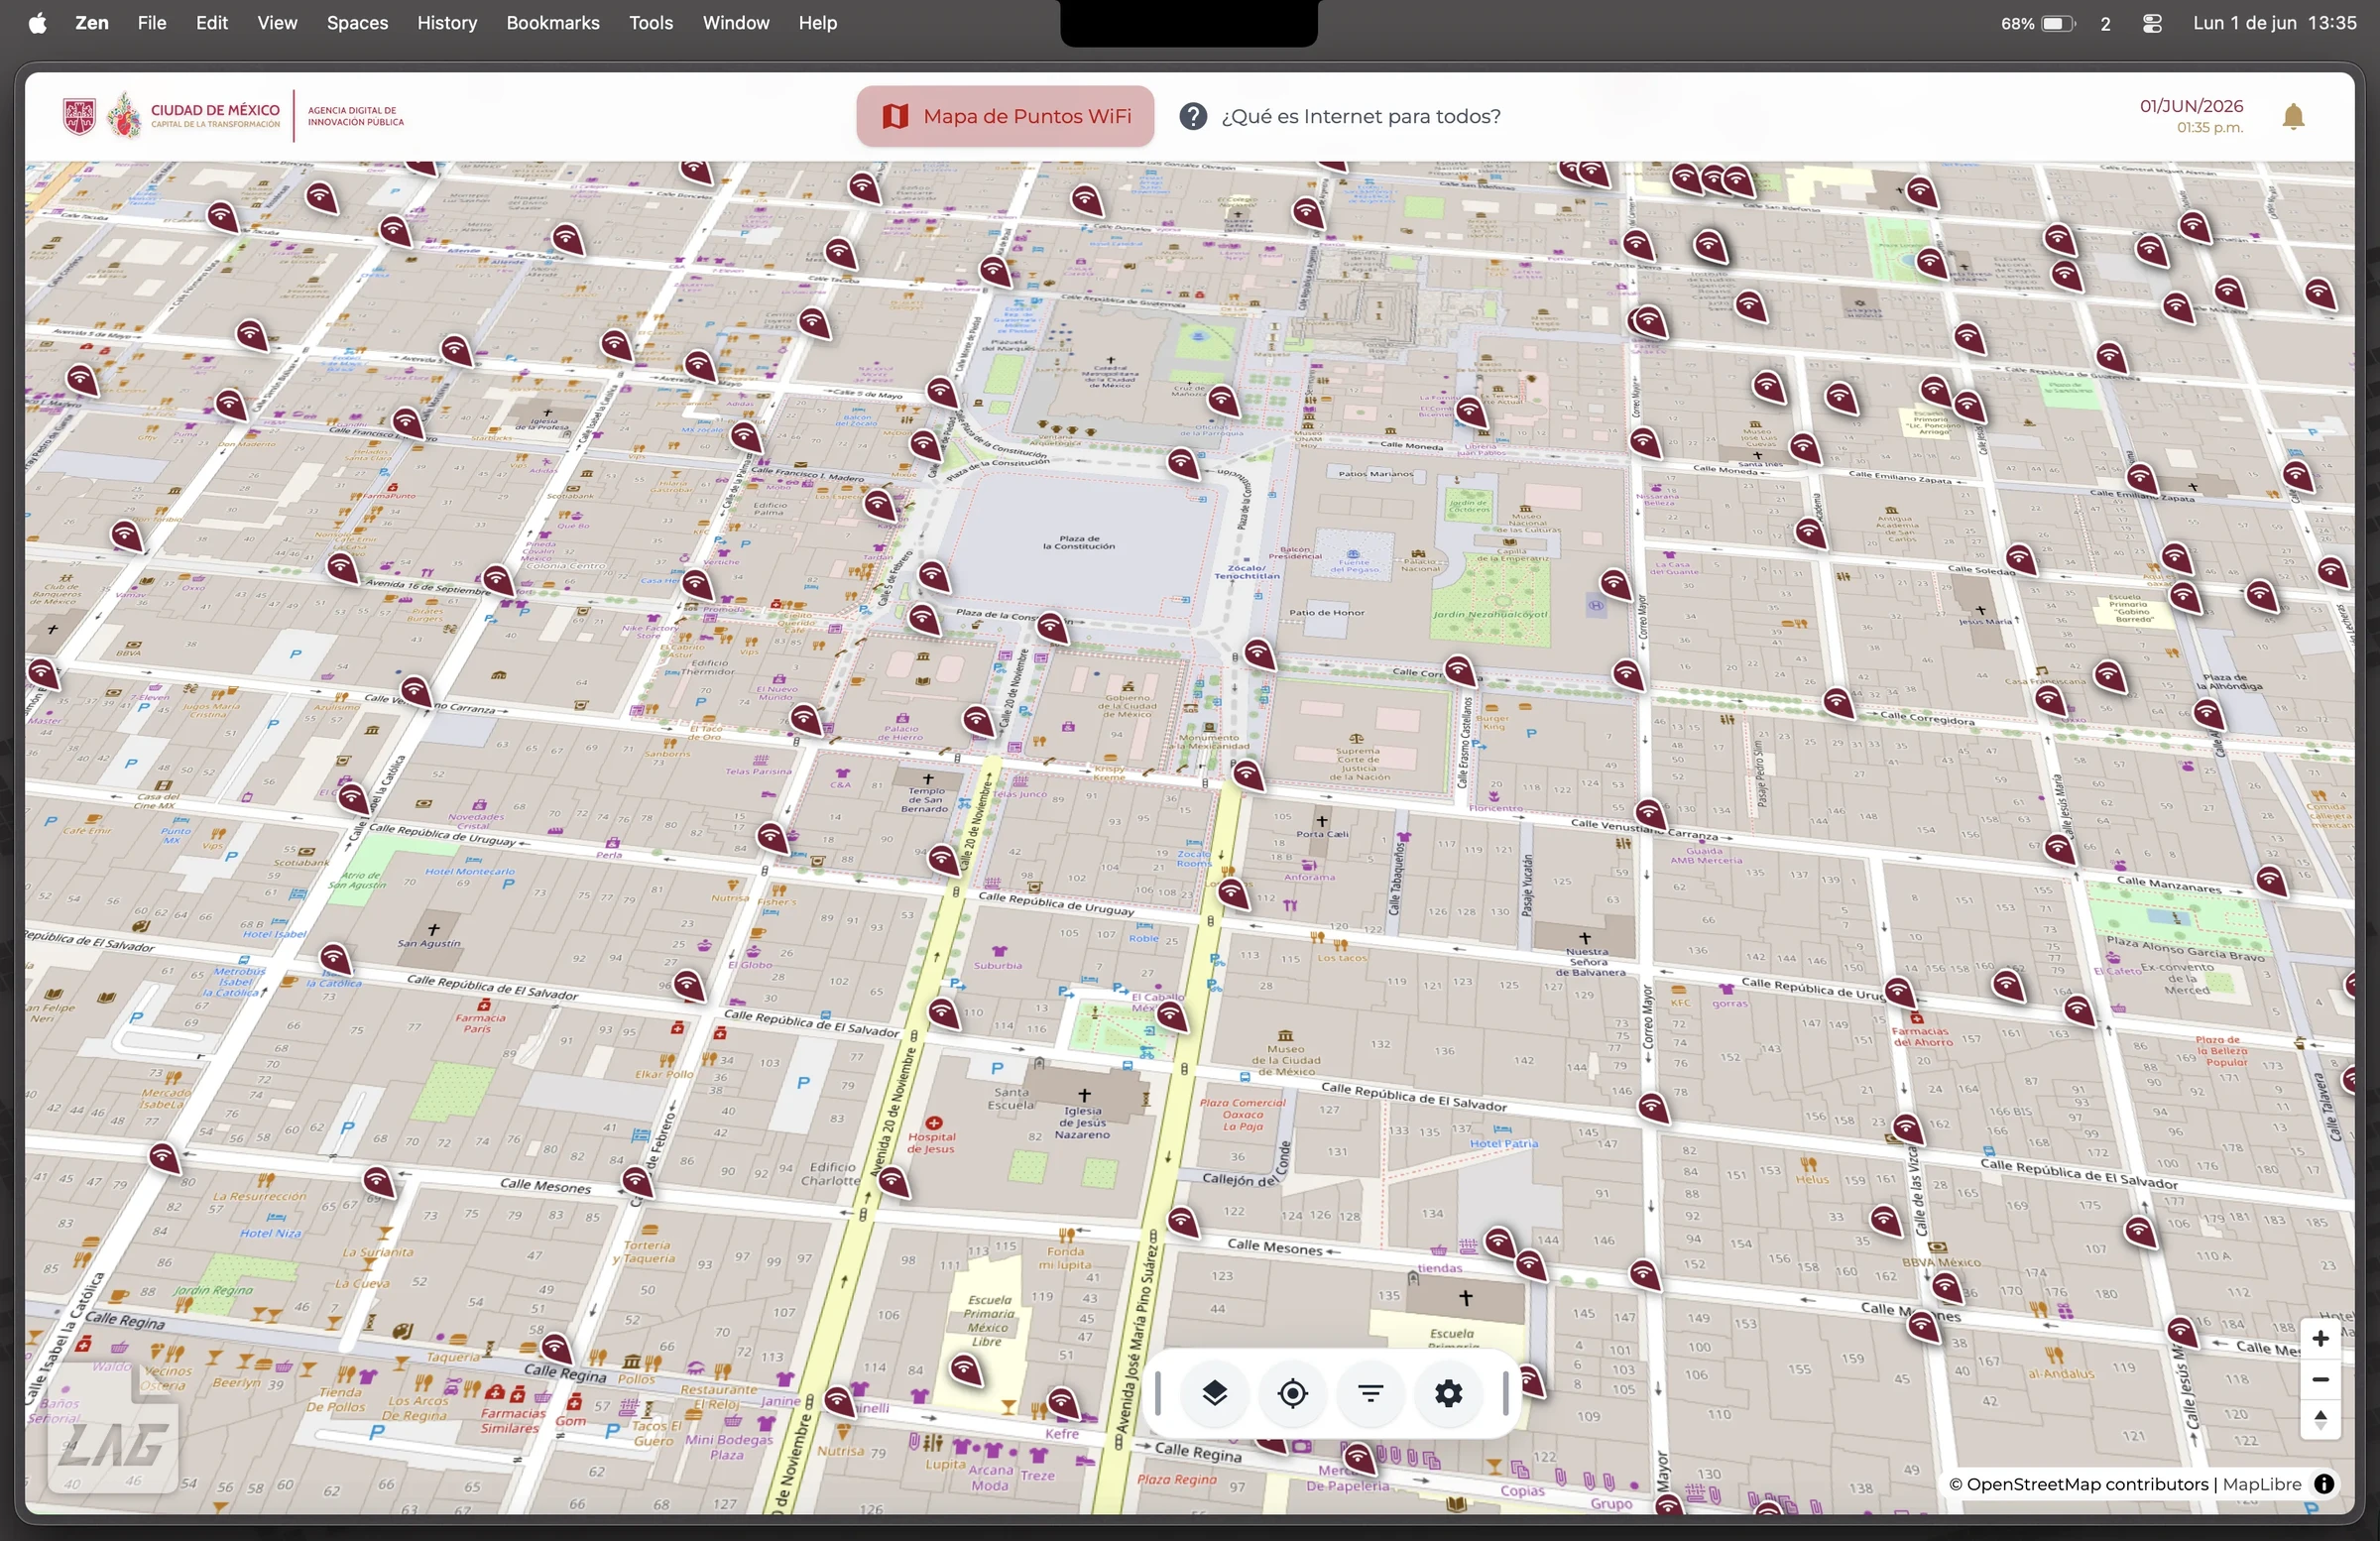Open the map layers button

(x=1214, y=1393)
